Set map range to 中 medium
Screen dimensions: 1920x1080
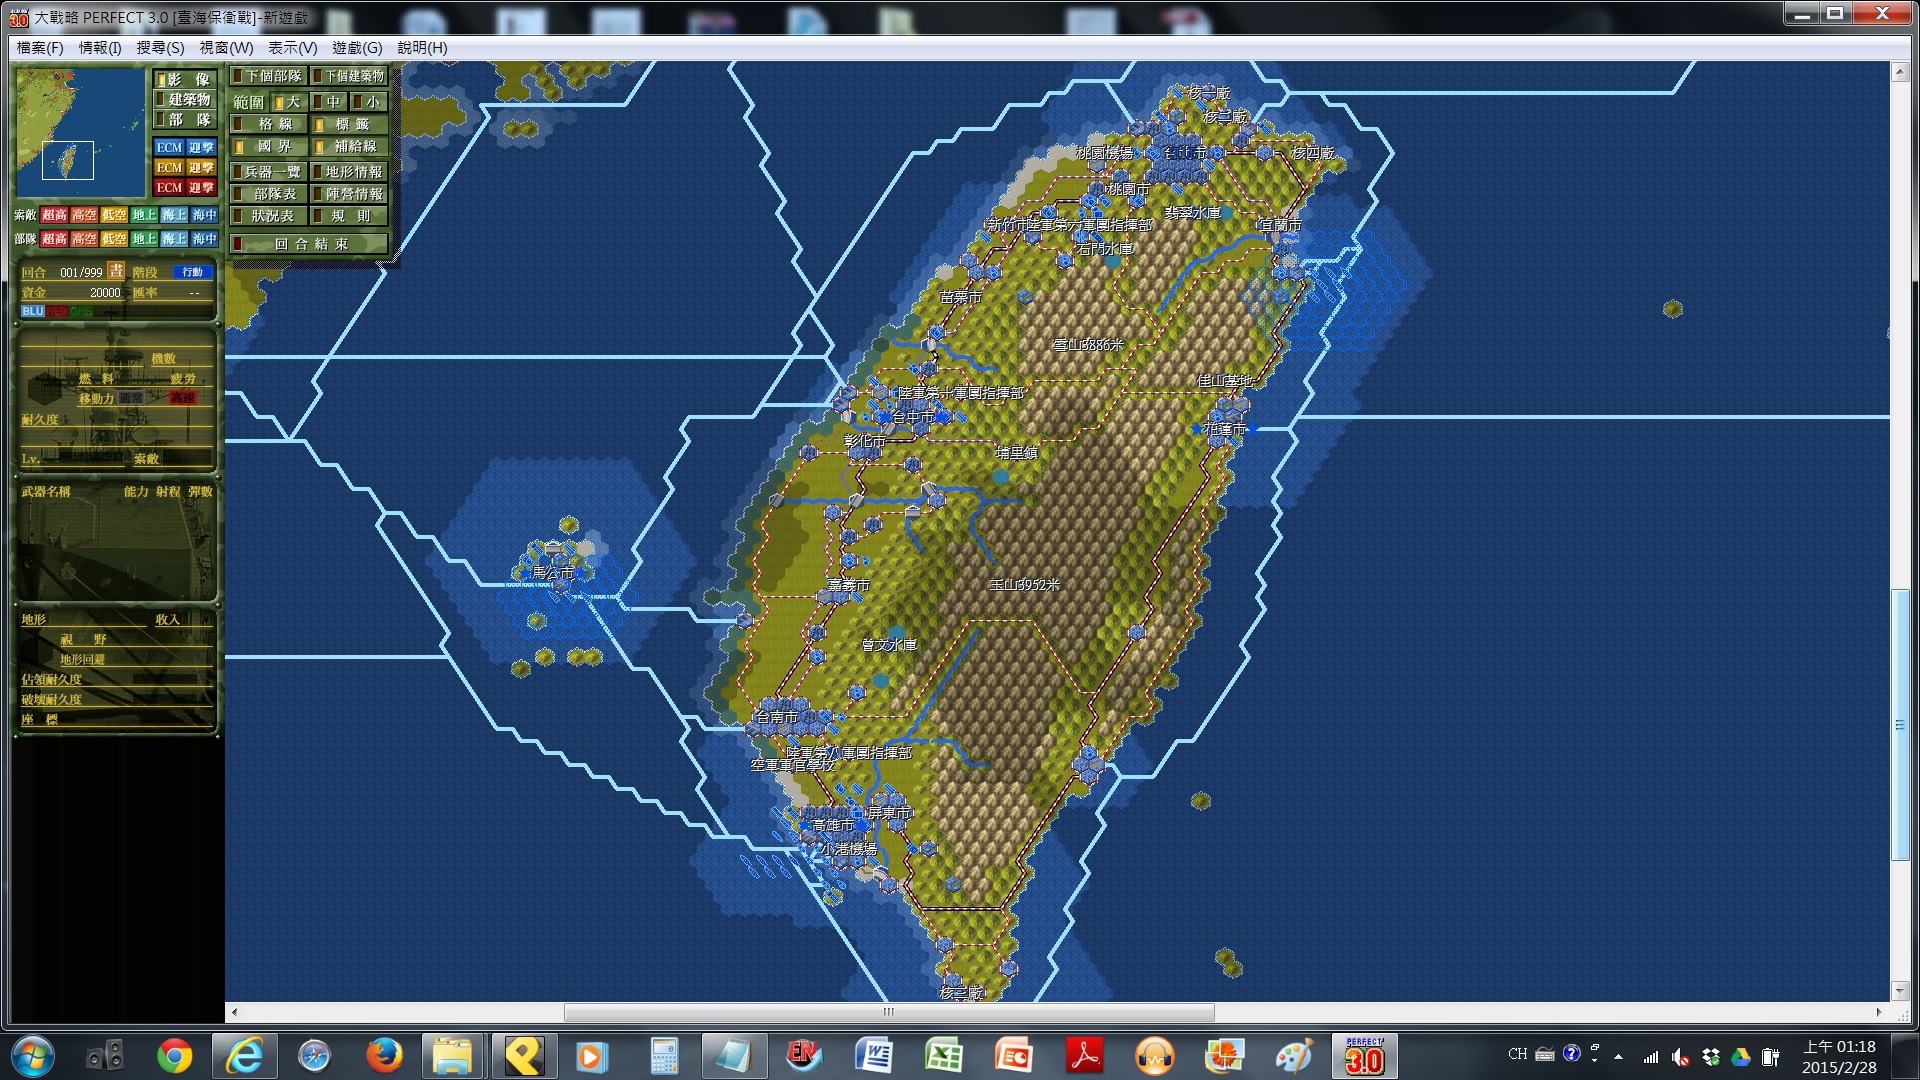(x=328, y=102)
